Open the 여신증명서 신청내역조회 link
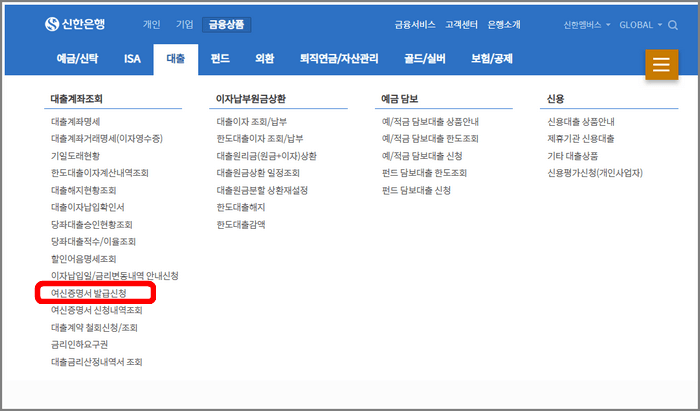This screenshot has width=700, height=411. [96, 310]
